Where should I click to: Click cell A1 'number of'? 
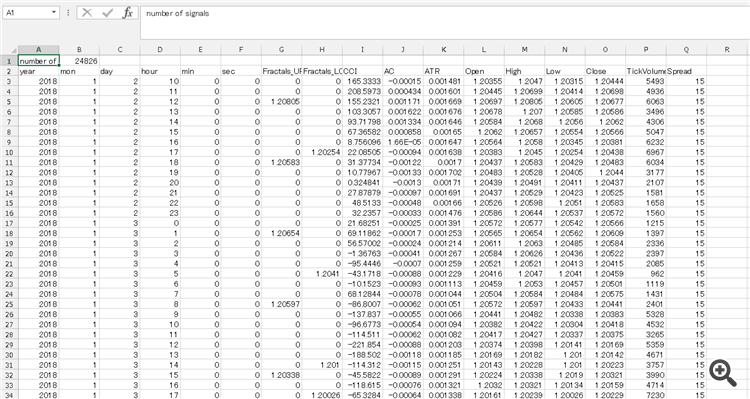[x=38, y=61]
